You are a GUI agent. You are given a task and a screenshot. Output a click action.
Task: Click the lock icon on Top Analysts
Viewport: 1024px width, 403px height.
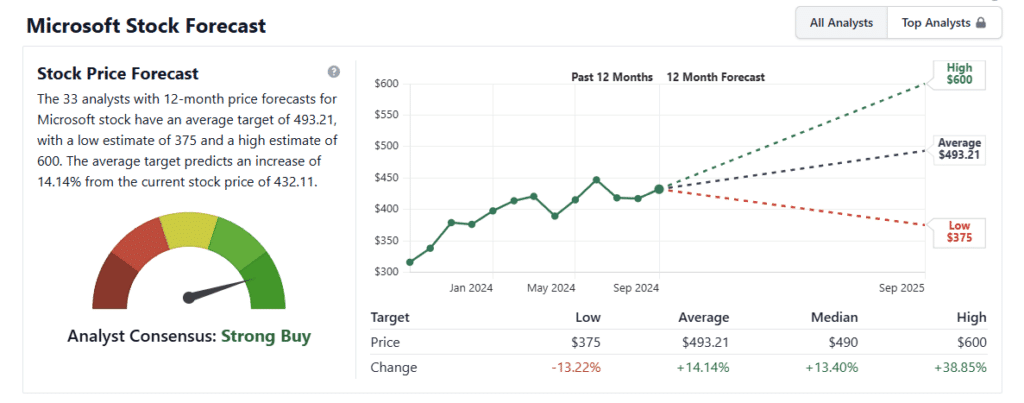pos(981,22)
